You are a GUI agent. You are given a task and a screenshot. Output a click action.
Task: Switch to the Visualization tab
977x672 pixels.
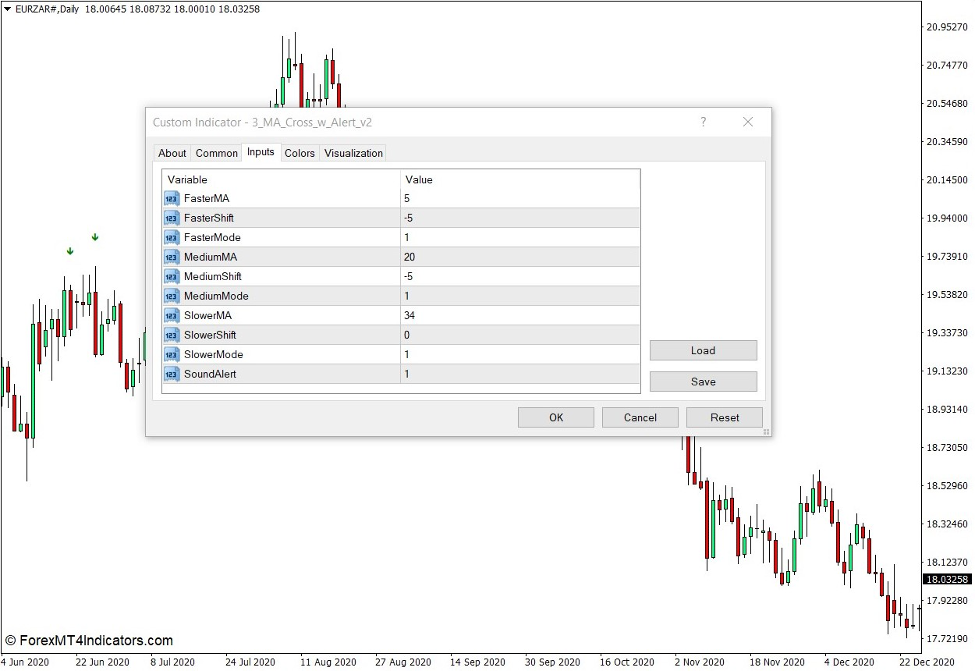tap(354, 153)
